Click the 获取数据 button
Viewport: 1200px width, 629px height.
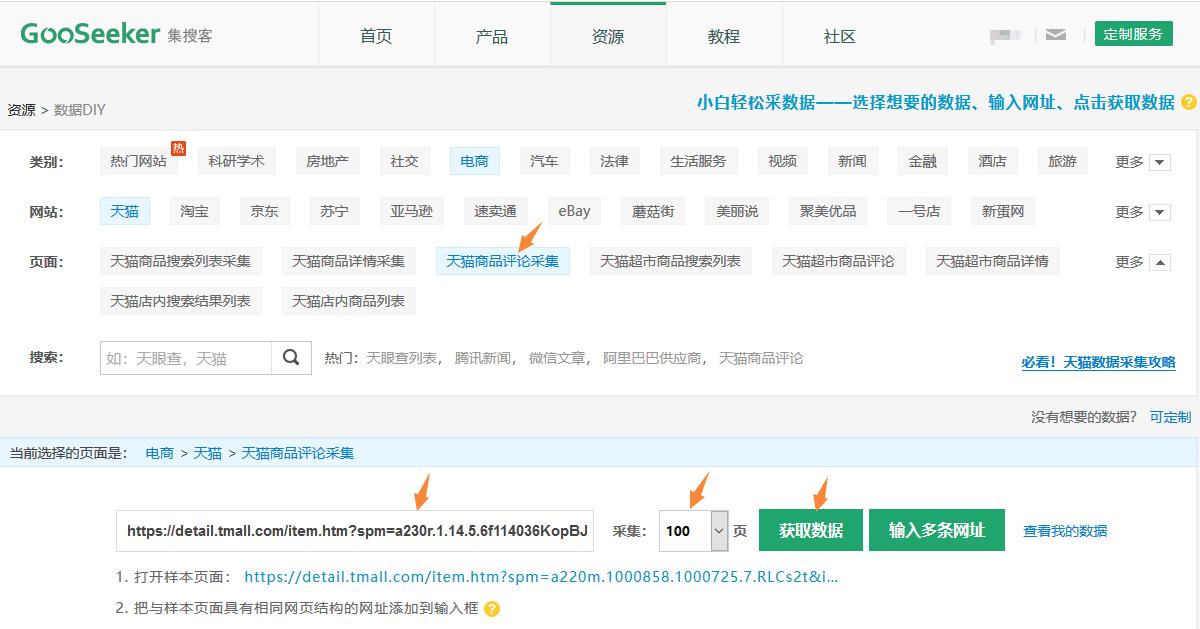click(x=809, y=529)
